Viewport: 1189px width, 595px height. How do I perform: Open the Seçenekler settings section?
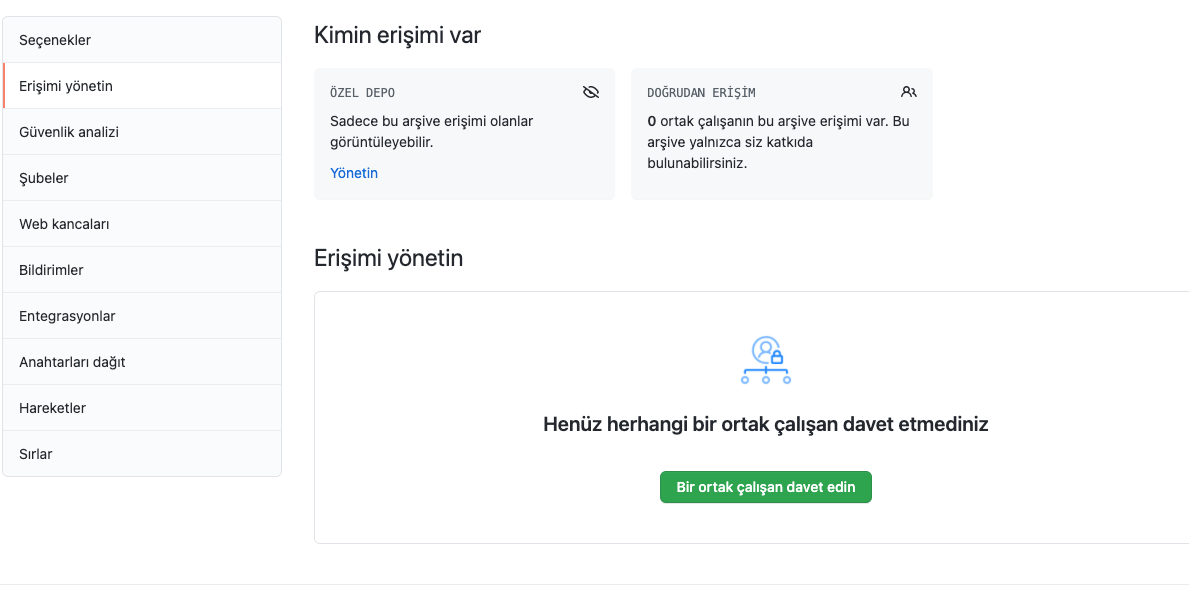click(55, 40)
